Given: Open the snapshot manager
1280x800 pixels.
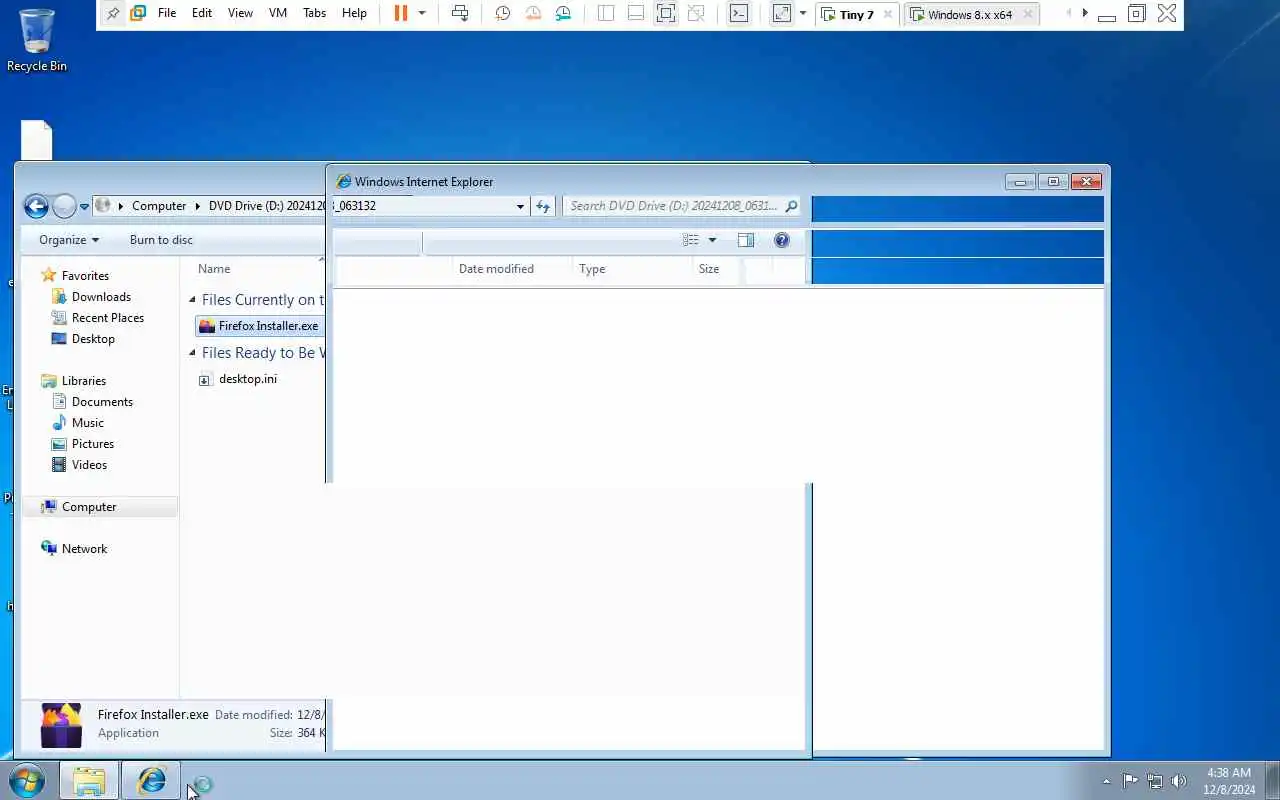Looking at the screenshot, I should pyautogui.click(x=564, y=13).
